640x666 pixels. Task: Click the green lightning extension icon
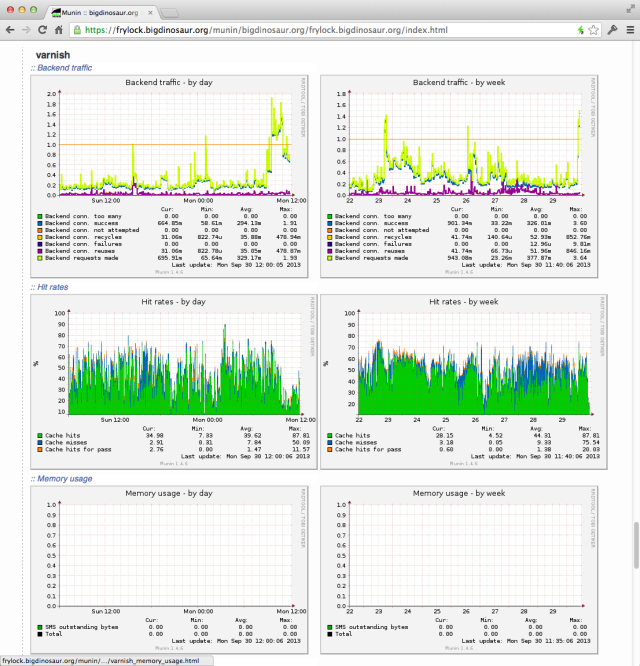point(581,30)
